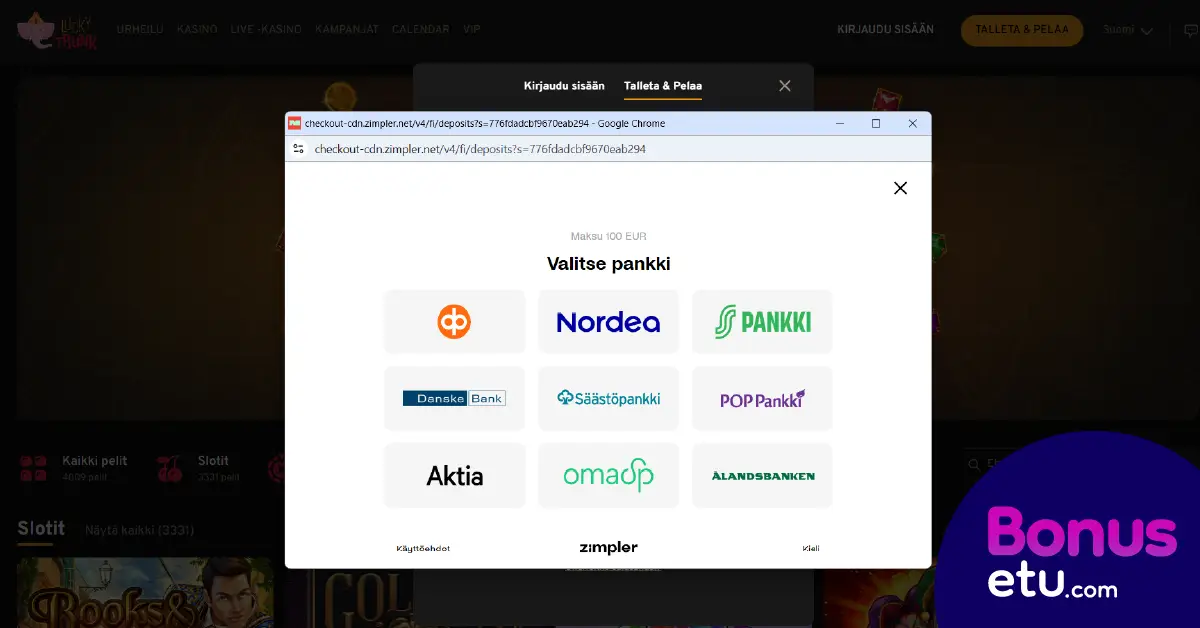Viewport: 1200px width, 628px height.
Task: Click the Valitse pankki heading
Action: pyautogui.click(x=608, y=264)
